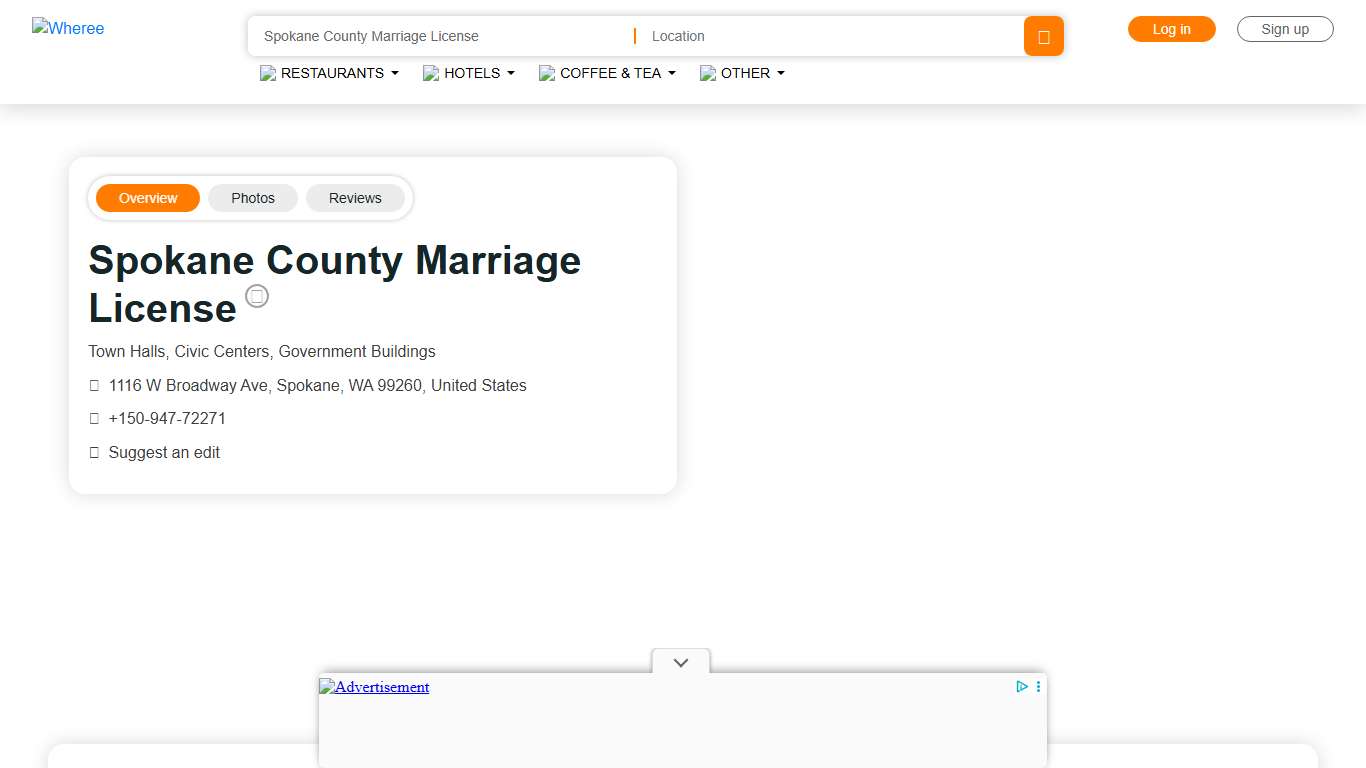Click the orange search magnifier icon
The image size is (1366, 768).
point(1043,36)
